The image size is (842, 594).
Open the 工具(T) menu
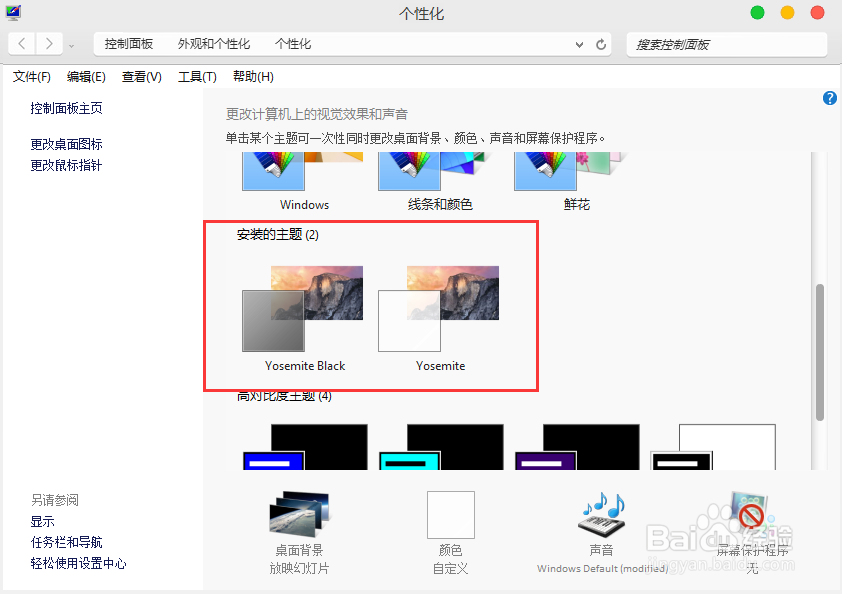pyautogui.click(x=196, y=77)
